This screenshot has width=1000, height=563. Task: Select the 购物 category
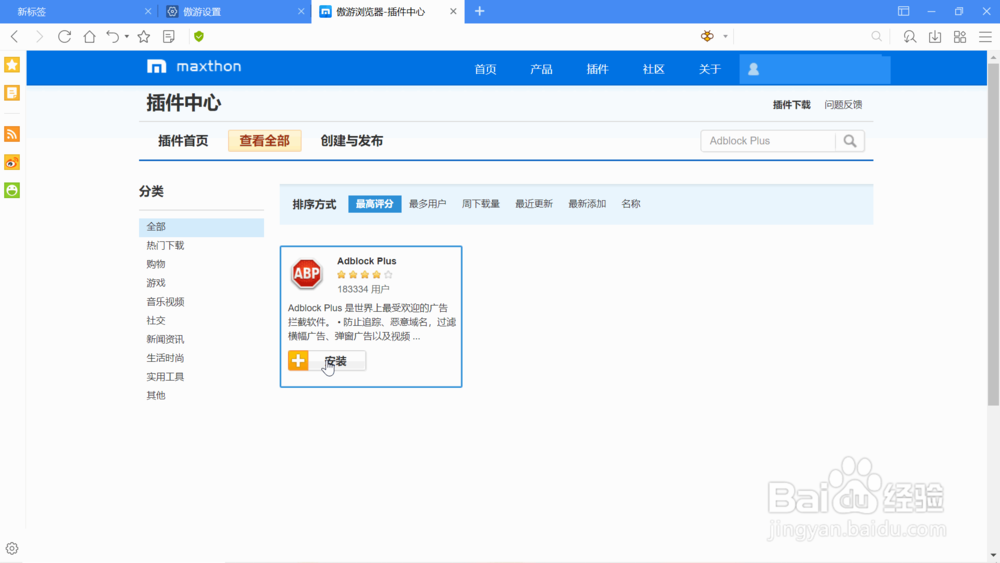click(156, 264)
